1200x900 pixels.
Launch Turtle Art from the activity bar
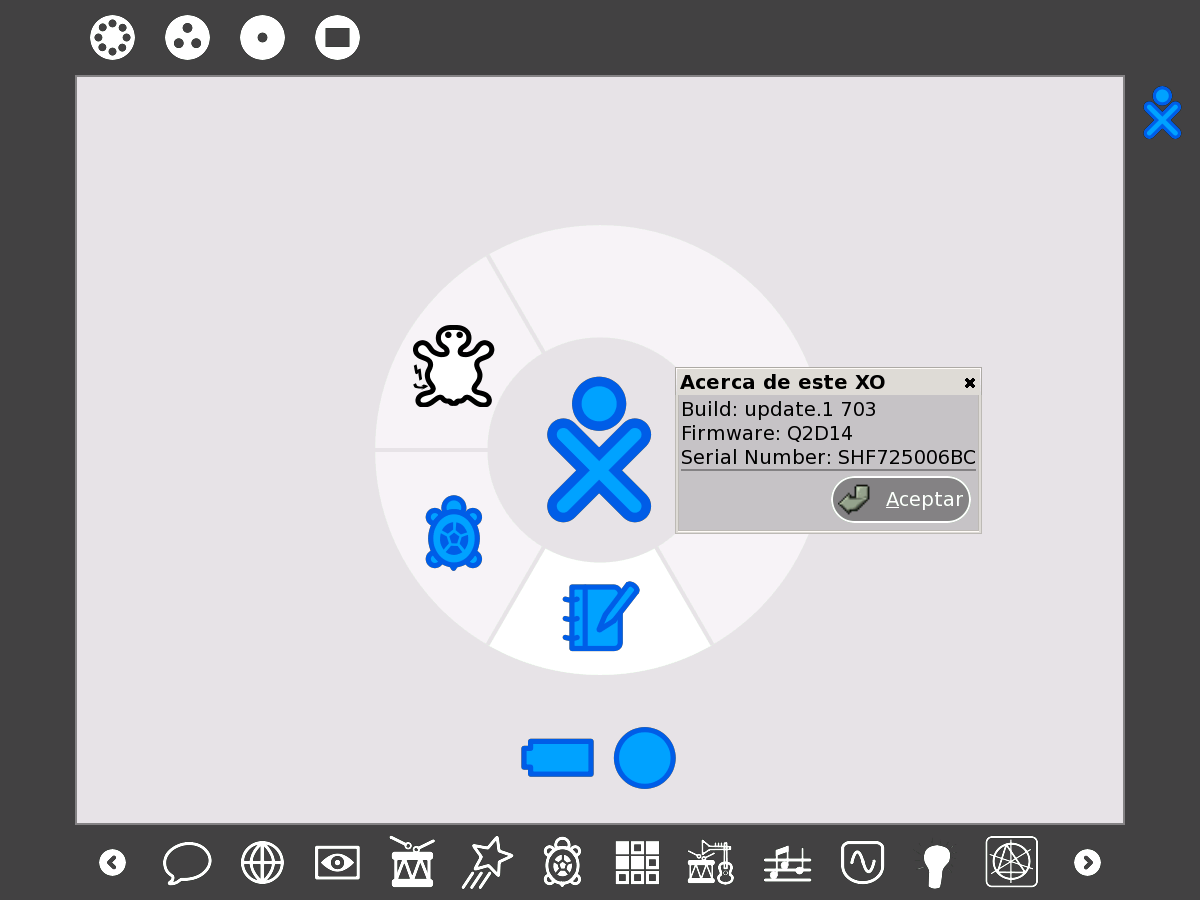coord(562,862)
